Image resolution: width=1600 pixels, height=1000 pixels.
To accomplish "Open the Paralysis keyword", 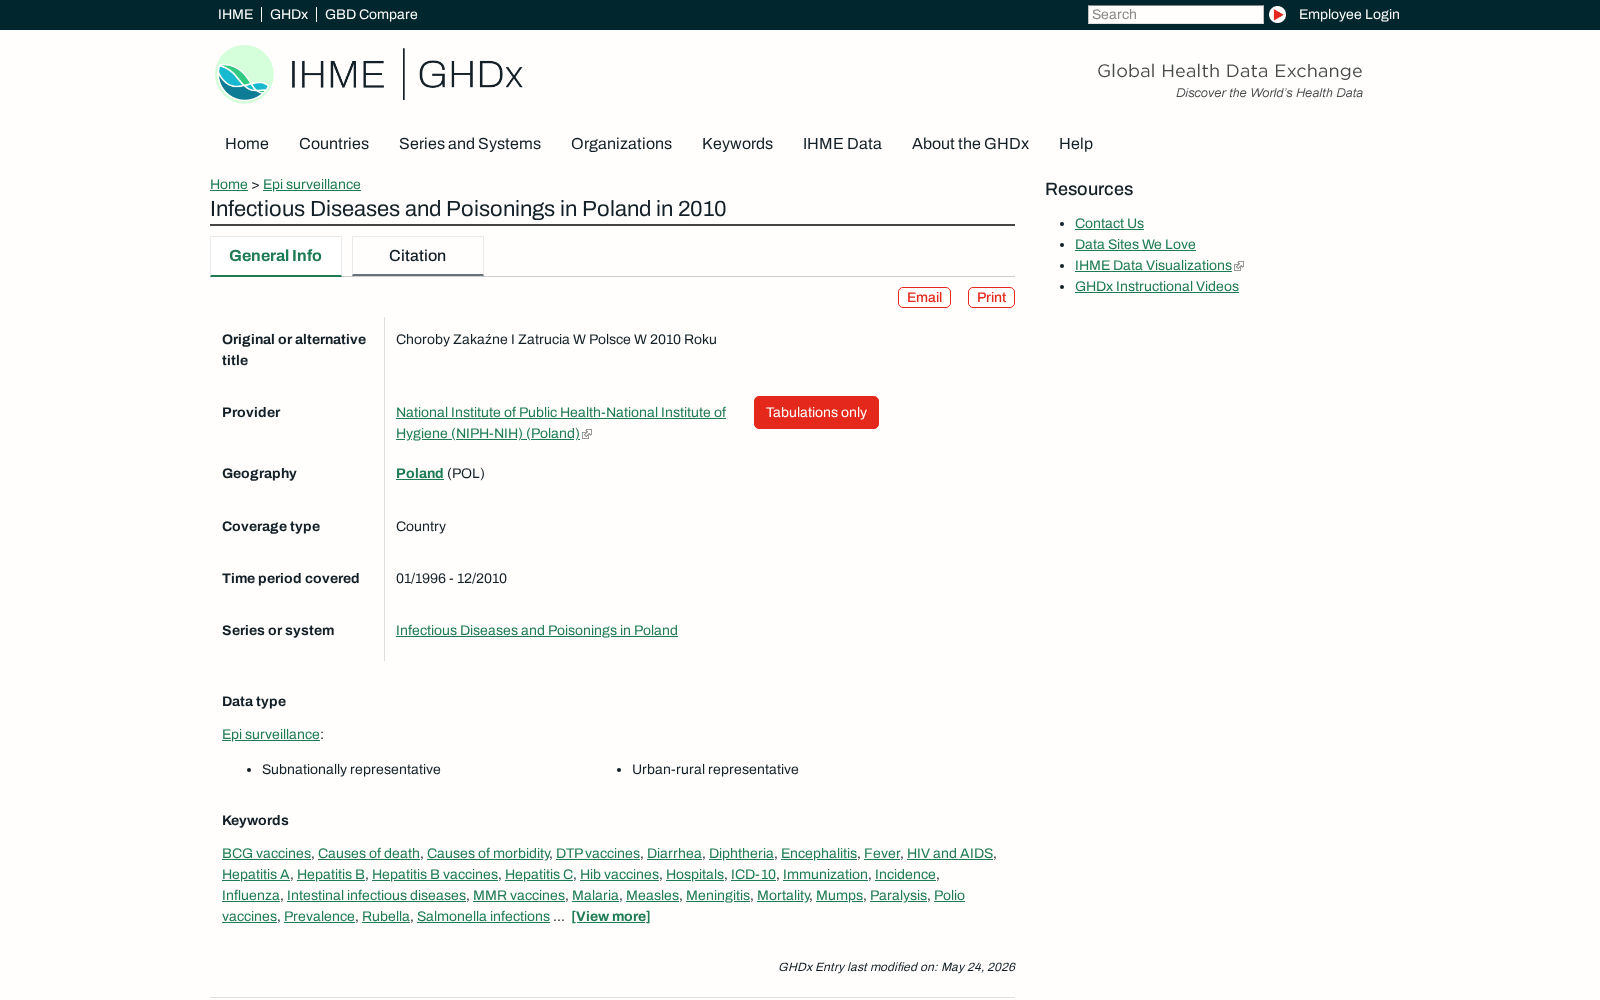I will pos(898,895).
